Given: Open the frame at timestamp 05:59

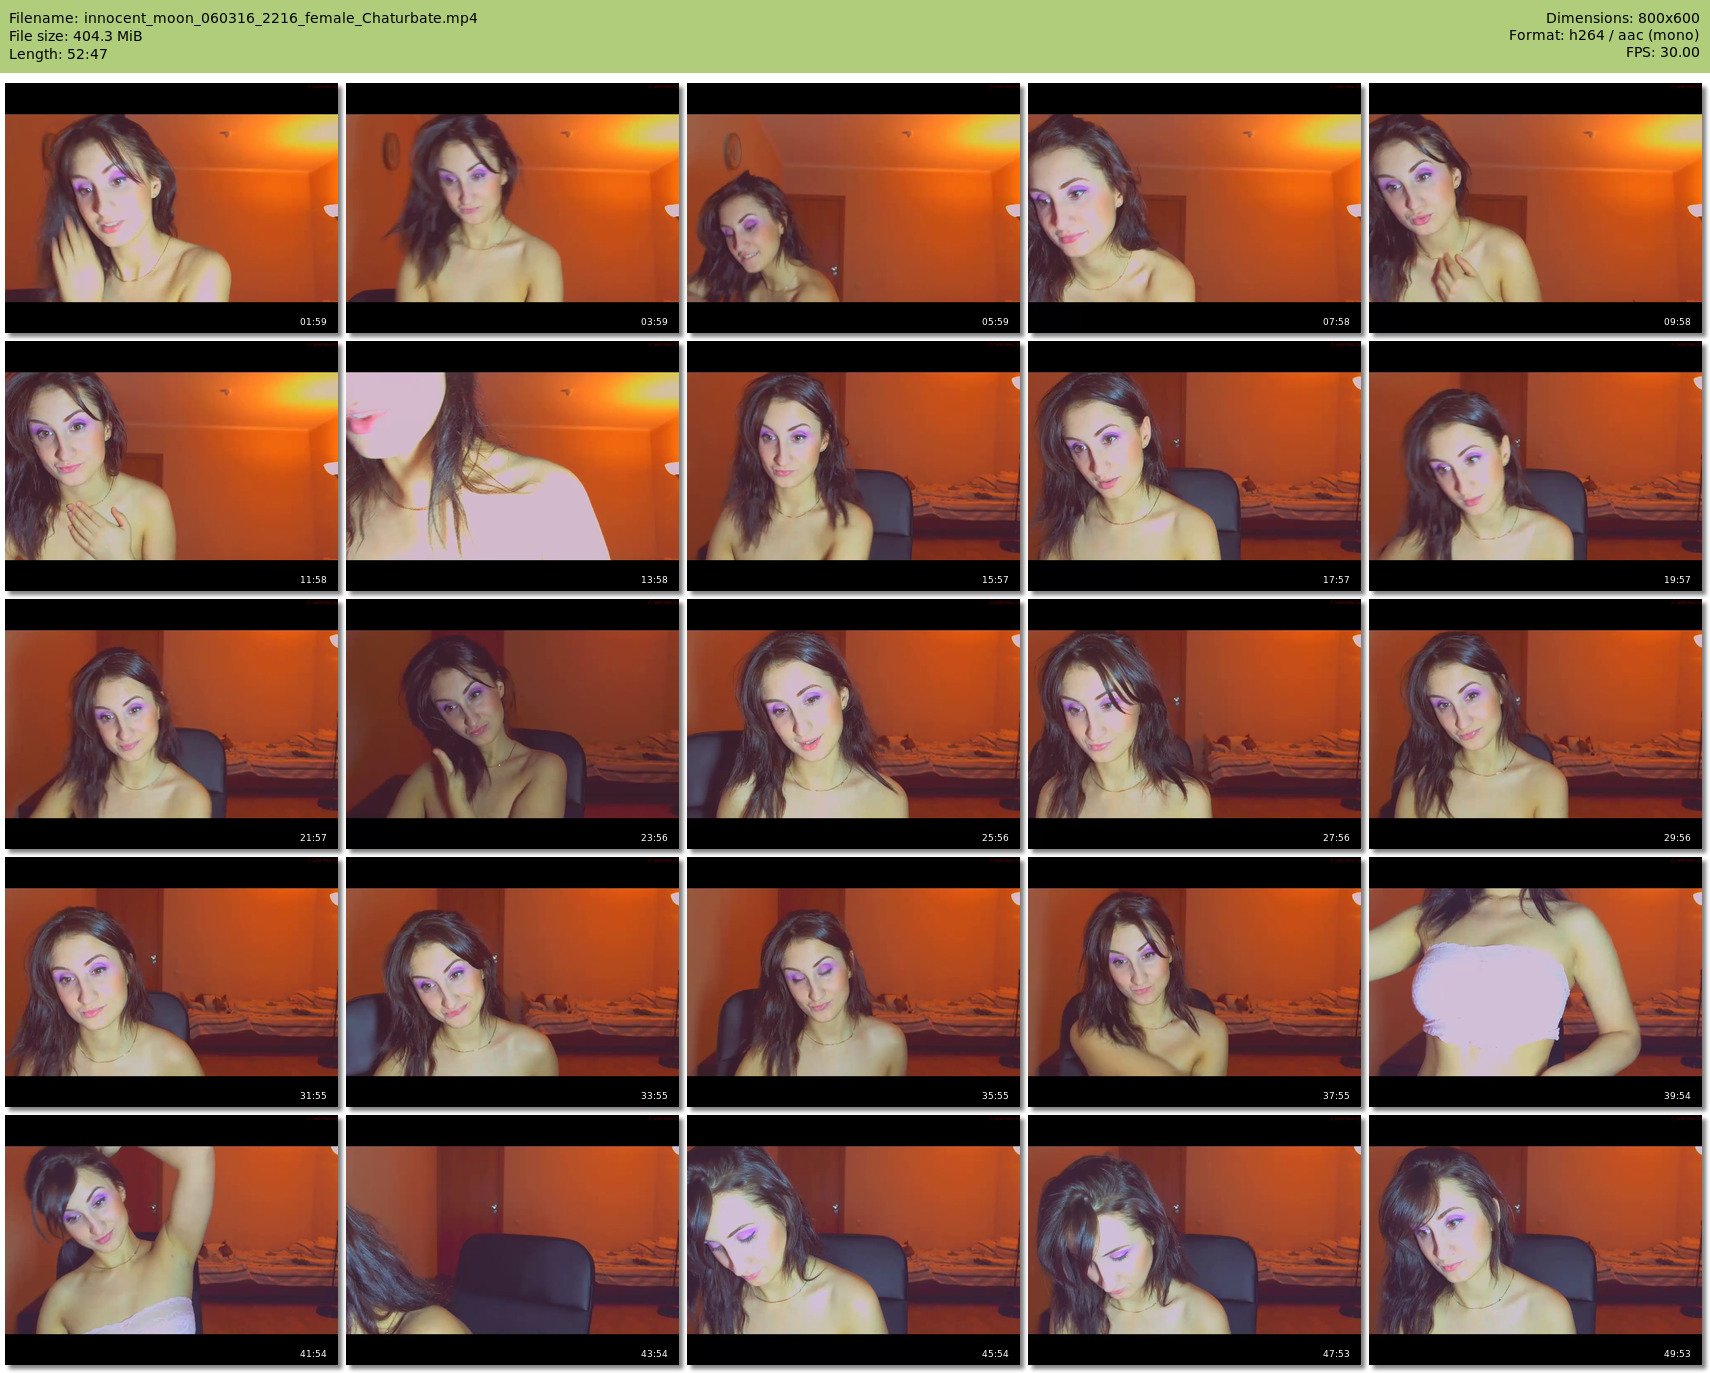Looking at the screenshot, I should [x=854, y=208].
